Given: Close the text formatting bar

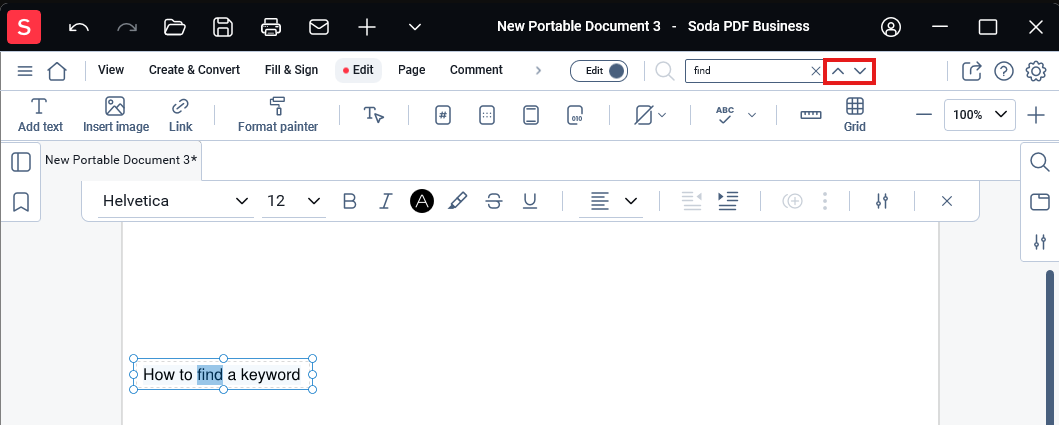Looking at the screenshot, I should click(947, 201).
